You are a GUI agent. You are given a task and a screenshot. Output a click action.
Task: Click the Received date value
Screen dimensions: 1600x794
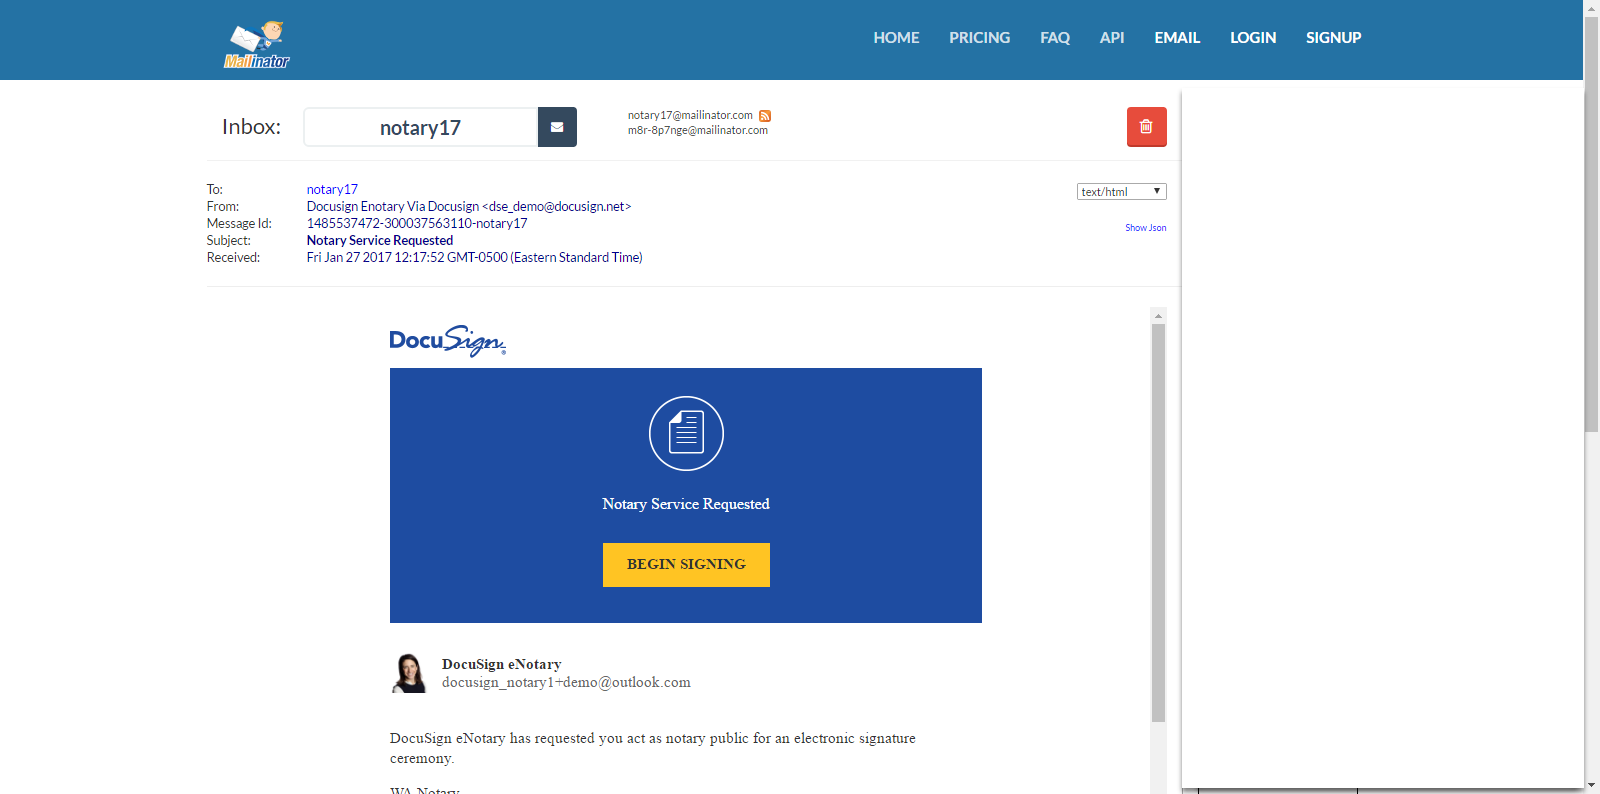coord(475,258)
